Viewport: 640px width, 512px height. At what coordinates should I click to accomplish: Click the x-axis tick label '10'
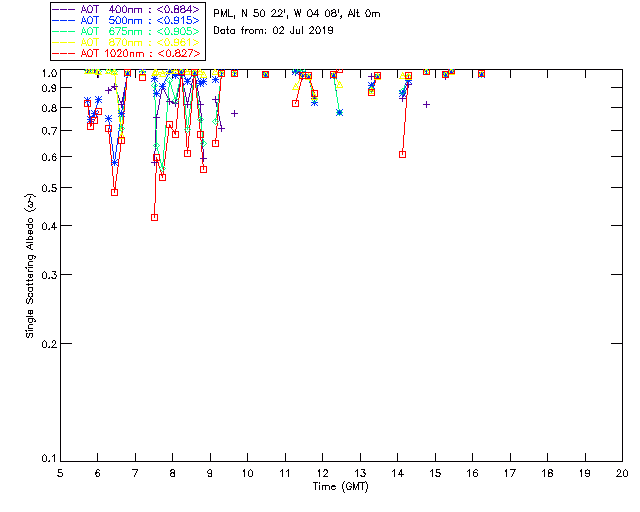point(247,473)
